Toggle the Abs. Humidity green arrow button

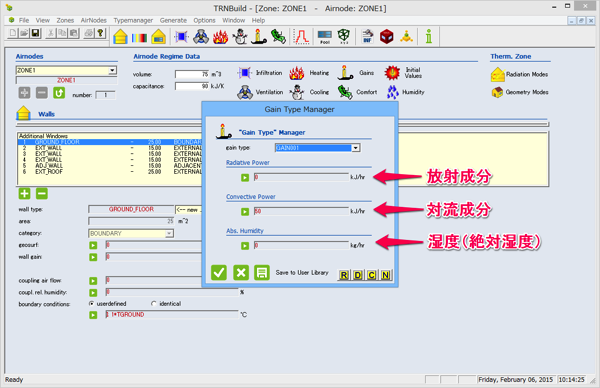point(245,246)
